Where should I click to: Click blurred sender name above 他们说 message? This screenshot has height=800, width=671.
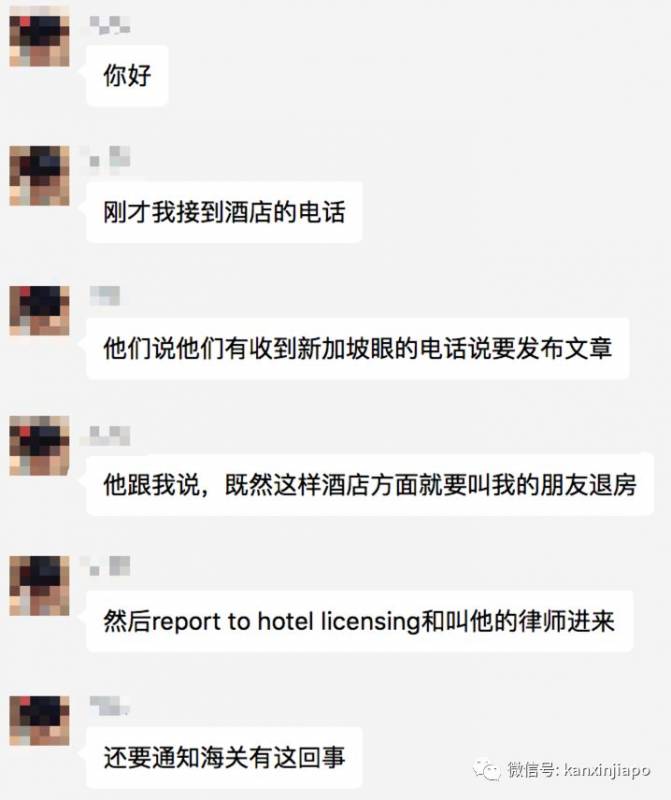click(x=105, y=295)
